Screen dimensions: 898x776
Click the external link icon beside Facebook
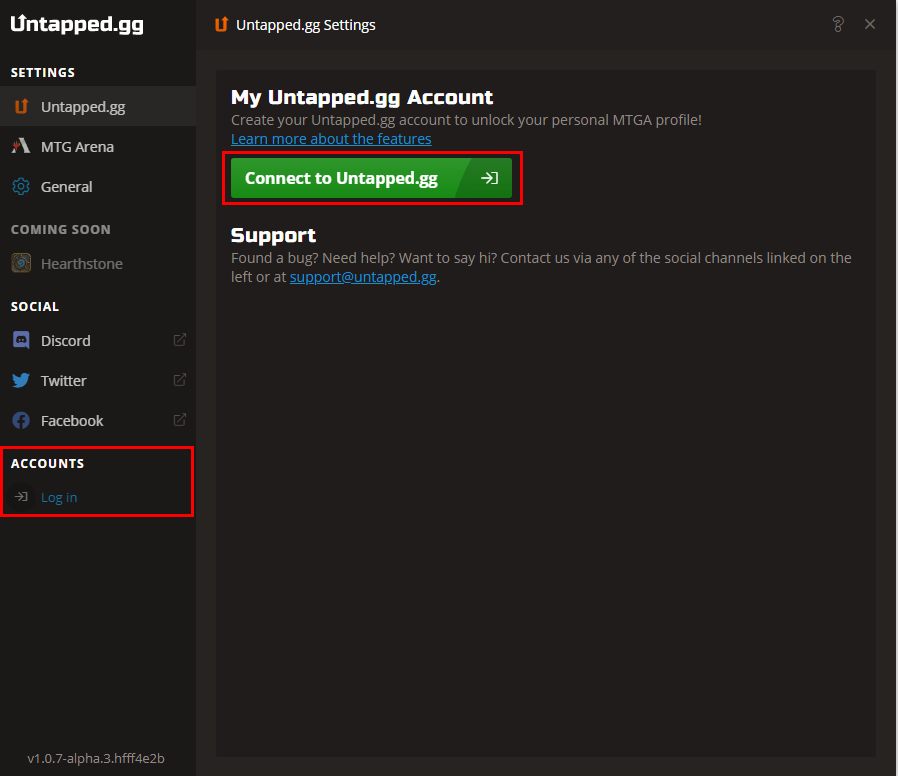[179, 420]
